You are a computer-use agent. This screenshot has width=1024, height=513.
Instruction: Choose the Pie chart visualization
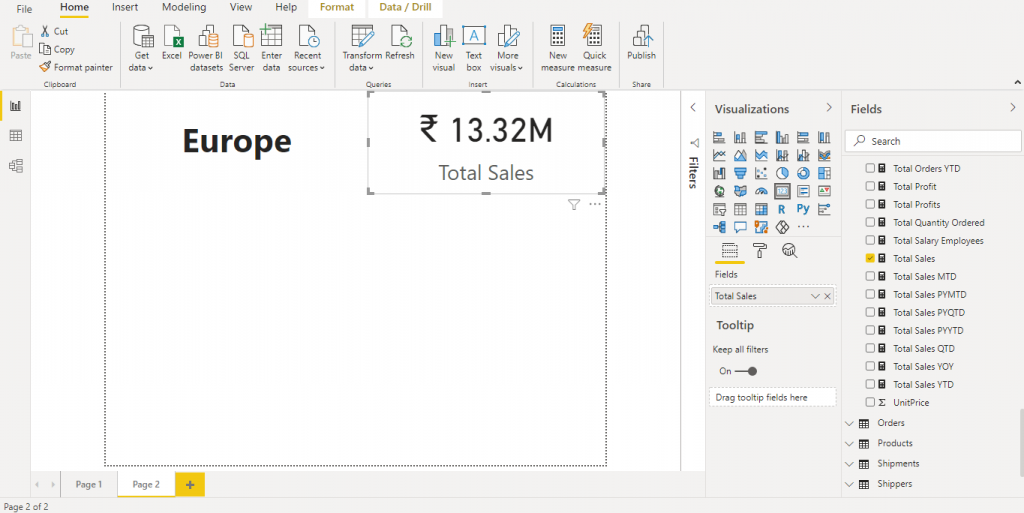tap(782, 173)
